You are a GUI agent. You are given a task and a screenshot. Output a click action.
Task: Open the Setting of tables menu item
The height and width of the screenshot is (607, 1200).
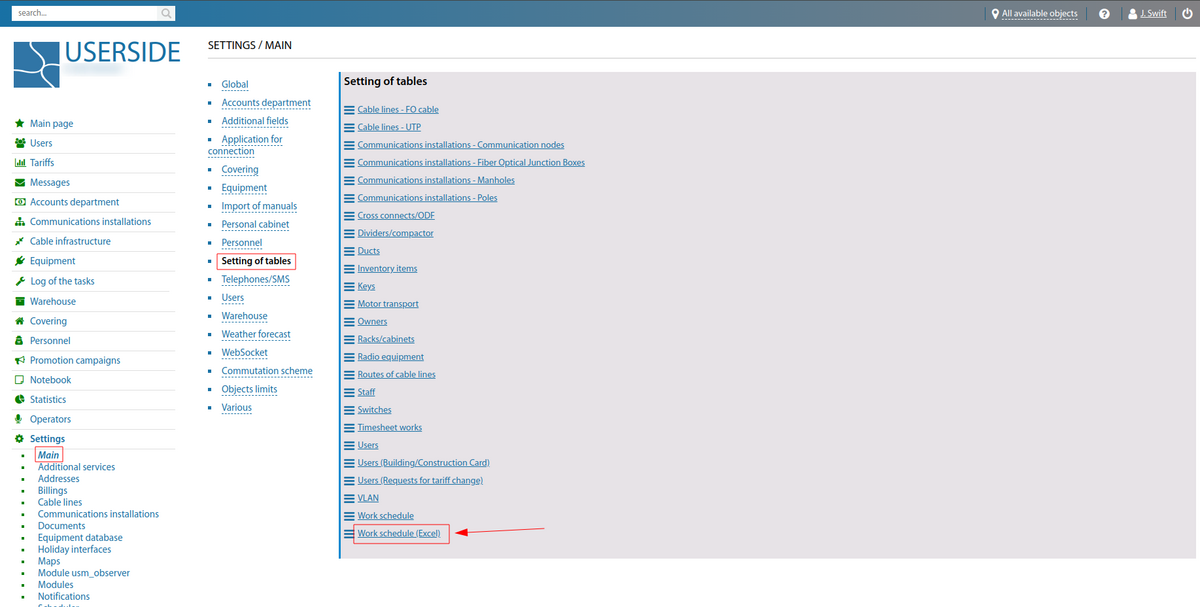click(256, 260)
